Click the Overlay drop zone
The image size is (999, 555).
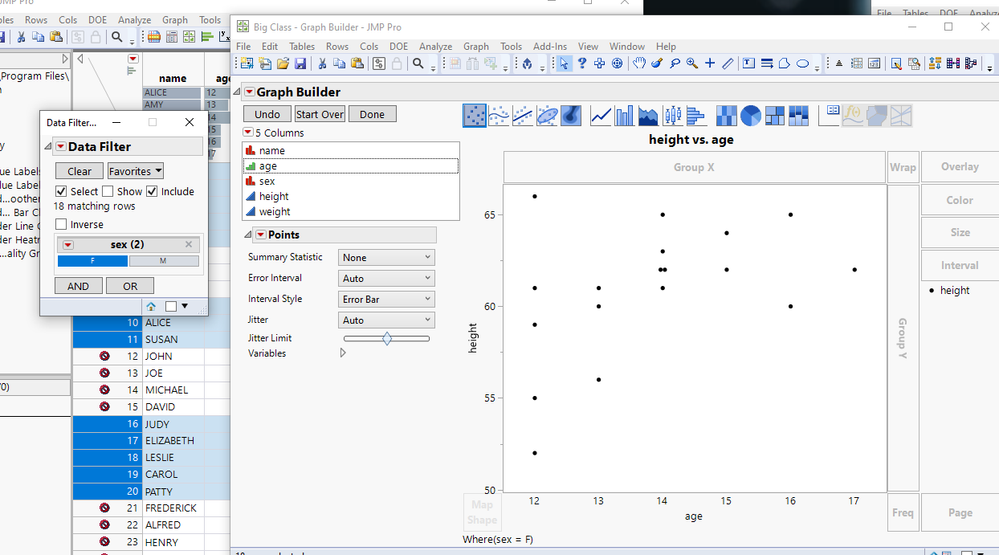(x=959, y=167)
